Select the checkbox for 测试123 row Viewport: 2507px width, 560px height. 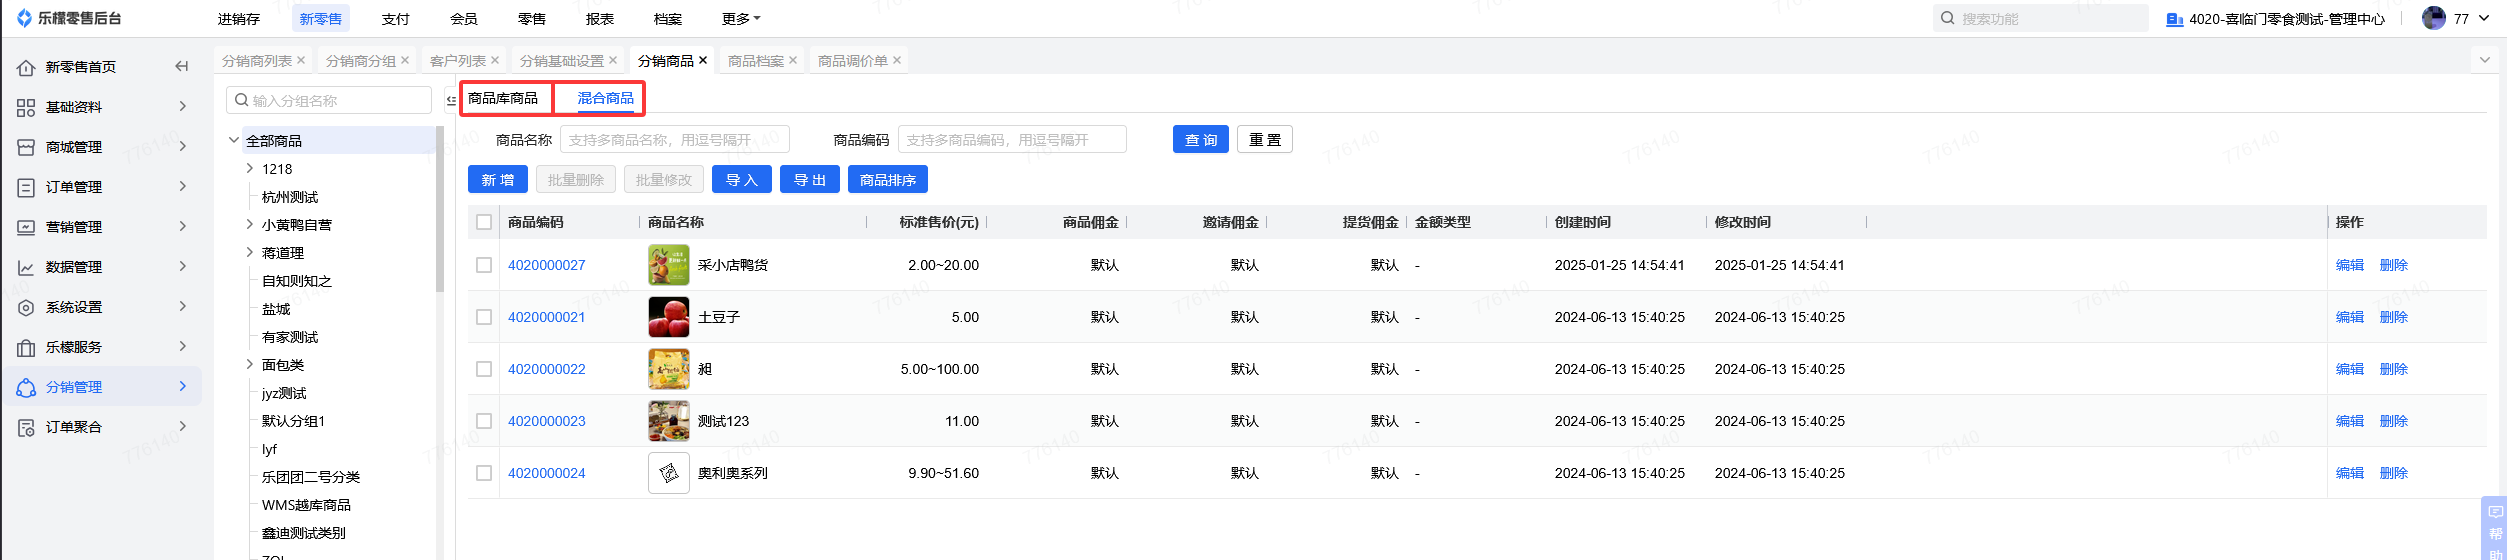click(x=484, y=421)
